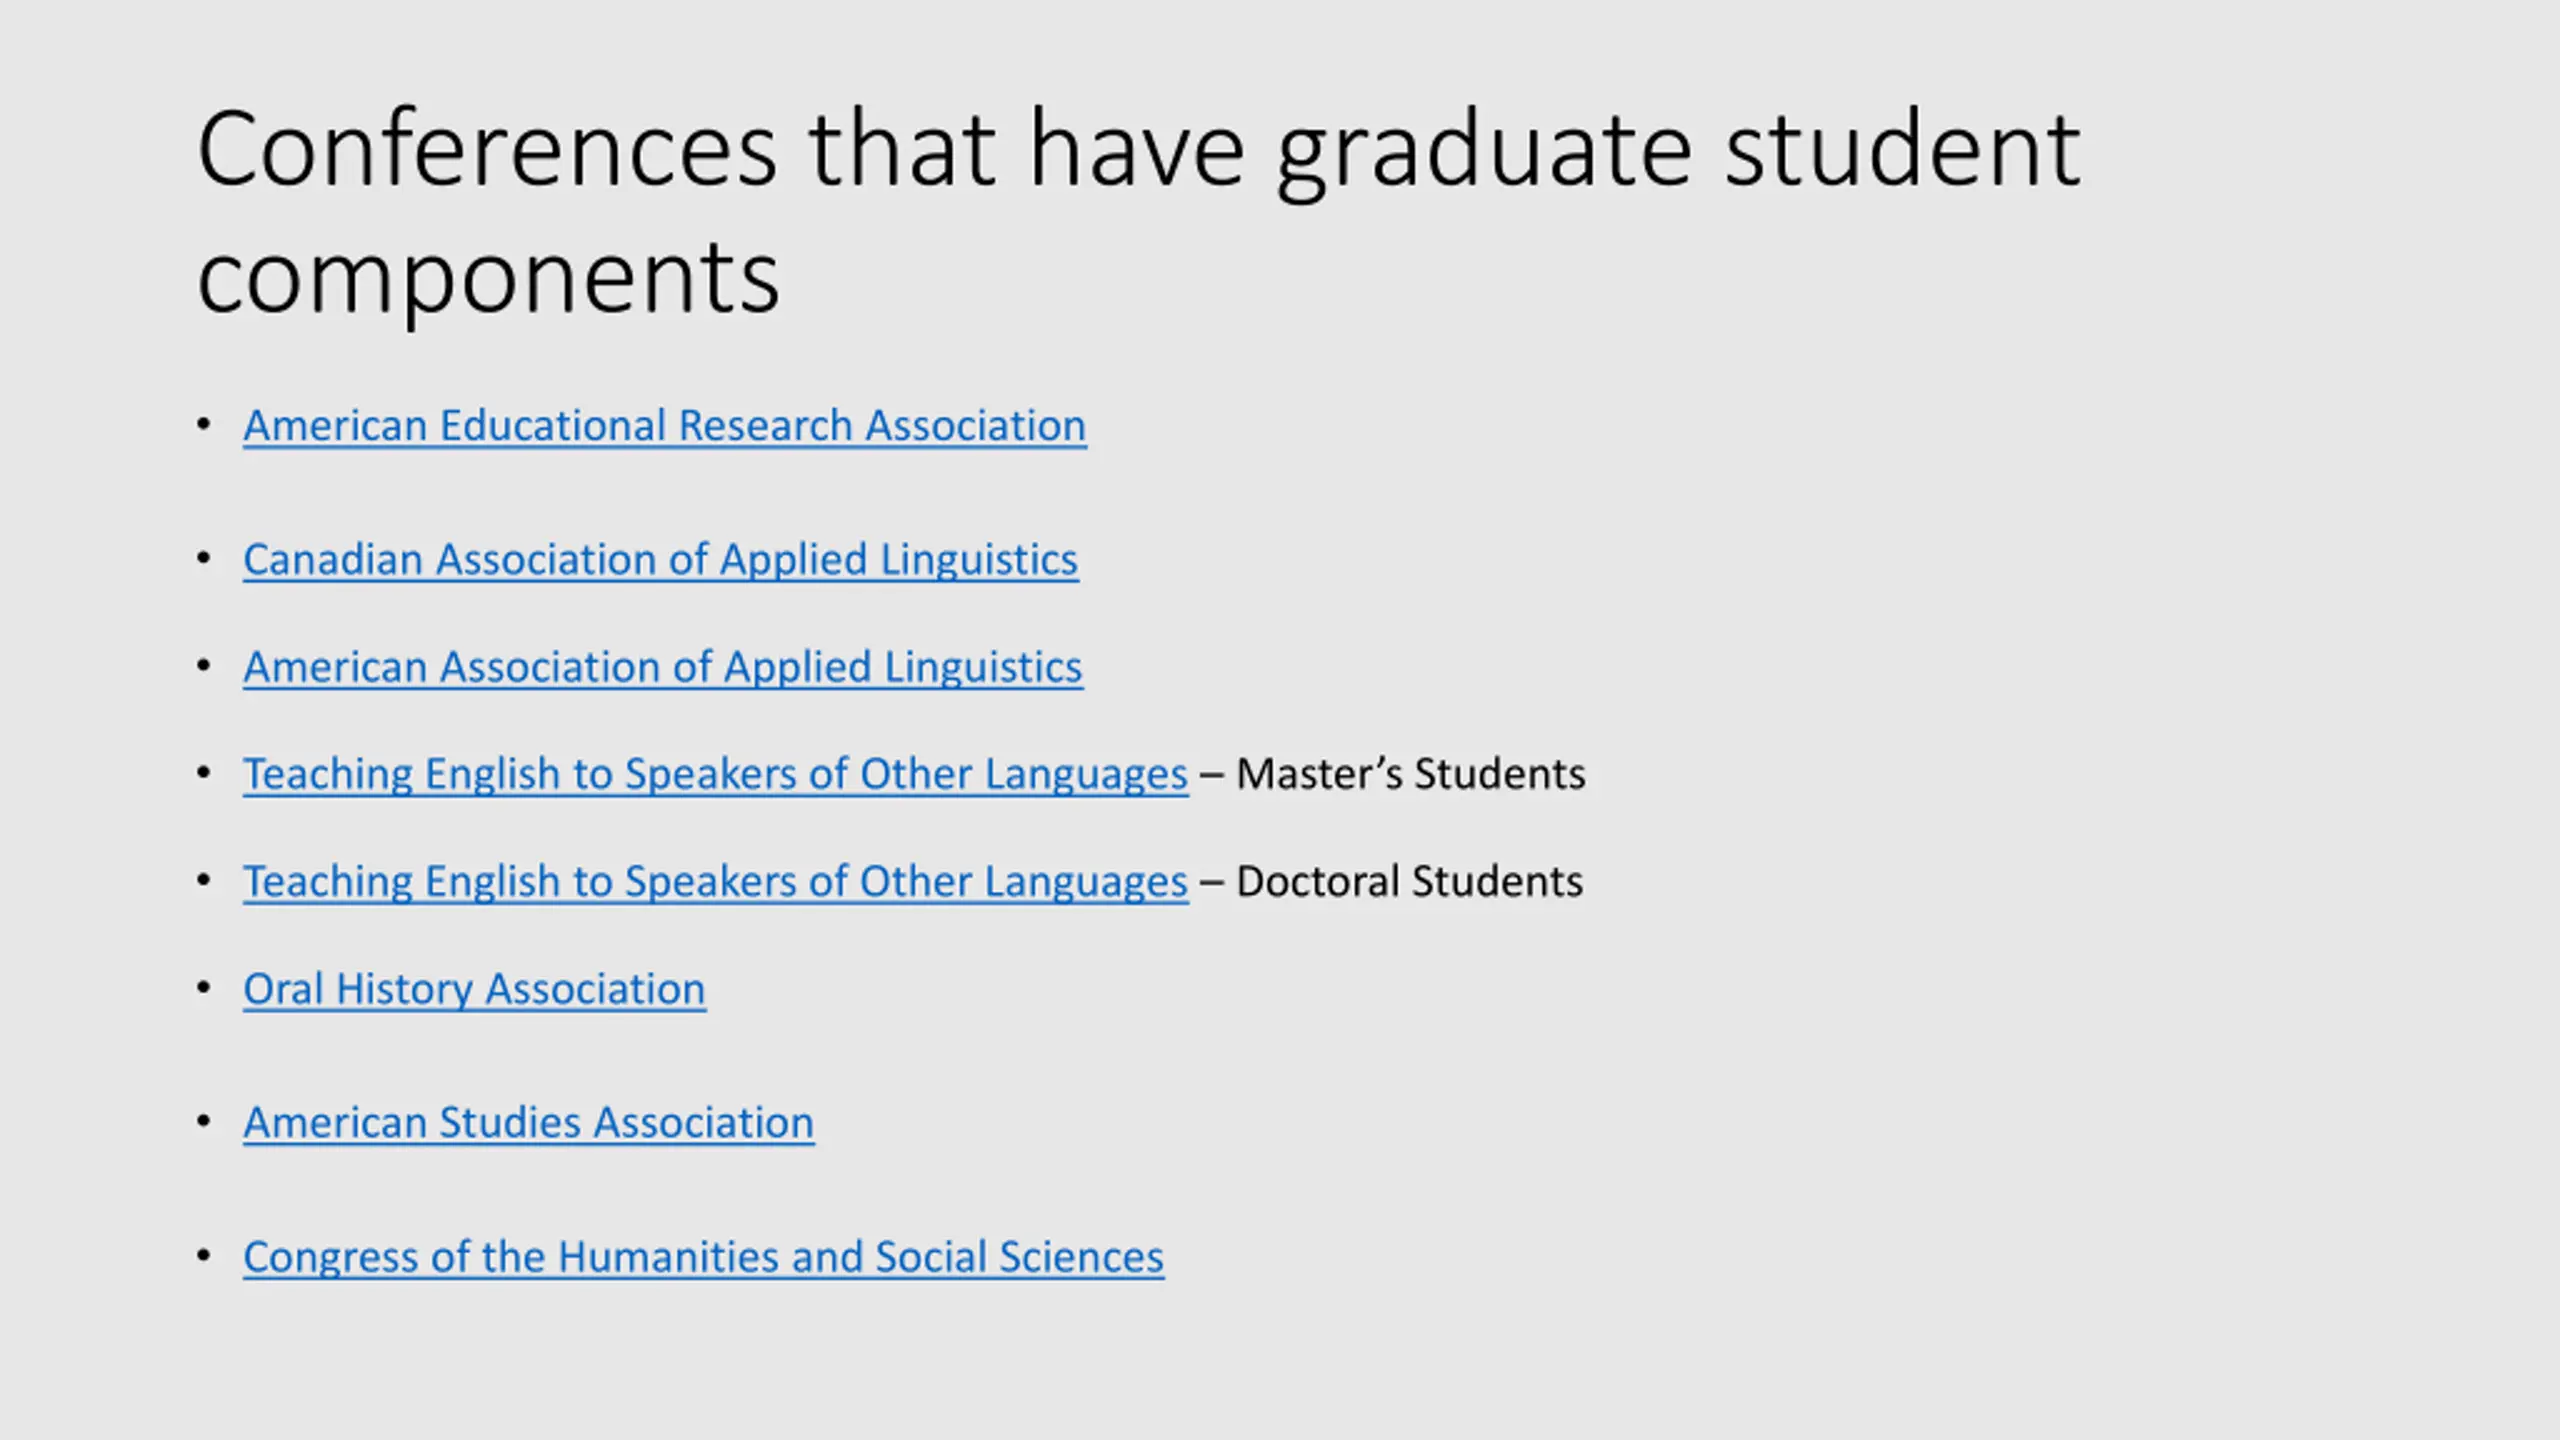Select the bullet before Oral History Association
Image resolution: width=2560 pixels, height=1440 pixels.
click(x=204, y=988)
